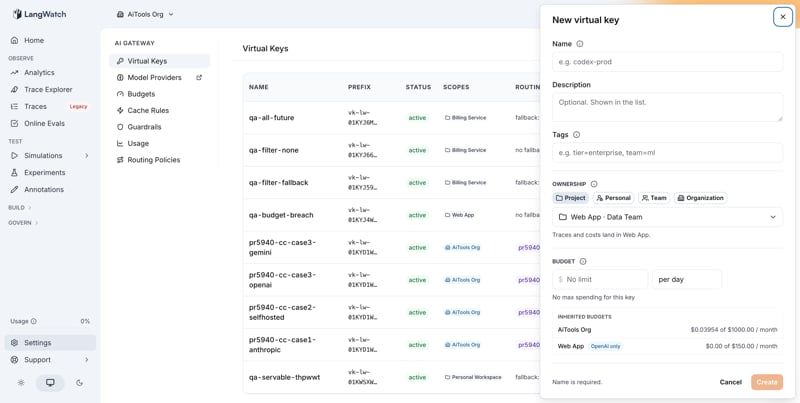Expand the Support menu chevron

[x=87, y=360]
